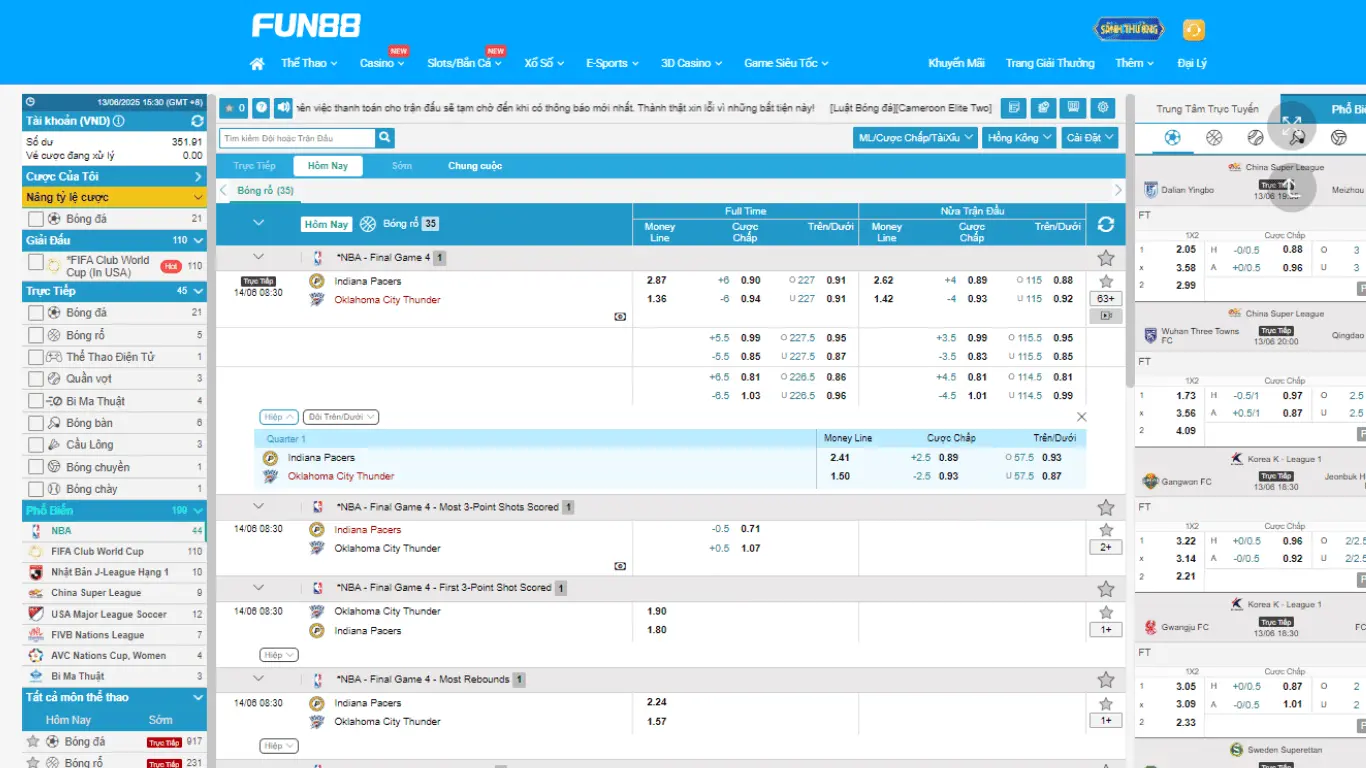Open the Khuyến Mãi promotions link
Image resolution: width=1366 pixels, height=768 pixels.
[x=956, y=63]
